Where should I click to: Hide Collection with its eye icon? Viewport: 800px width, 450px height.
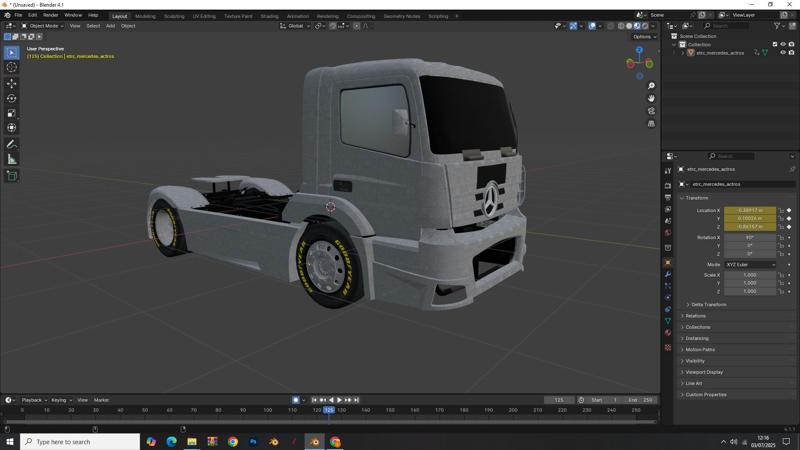click(x=783, y=44)
